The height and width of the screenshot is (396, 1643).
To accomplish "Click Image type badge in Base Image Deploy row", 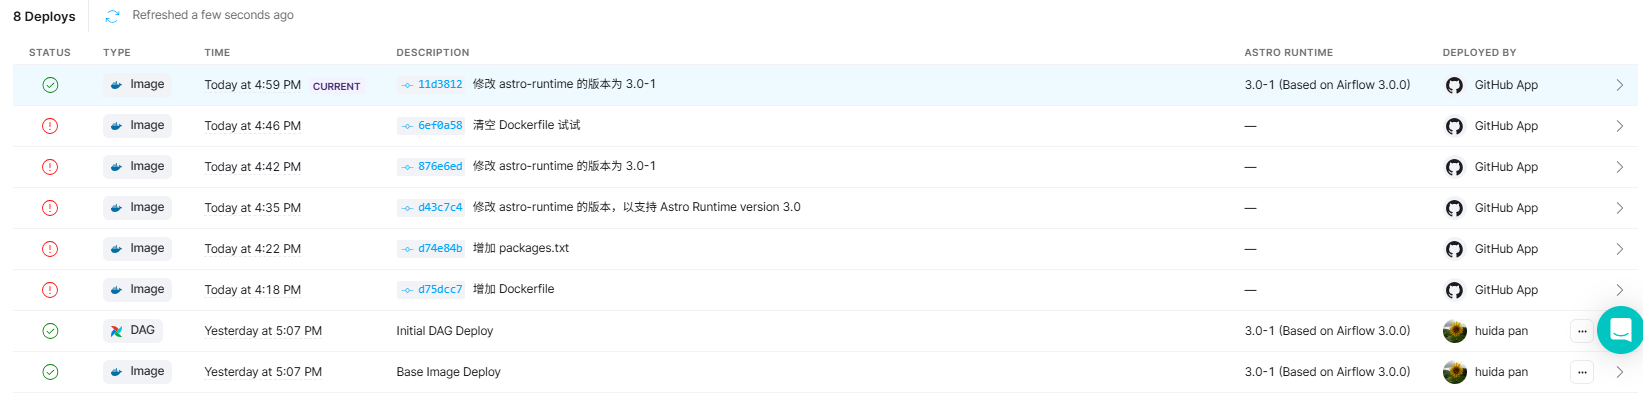I will tap(137, 372).
